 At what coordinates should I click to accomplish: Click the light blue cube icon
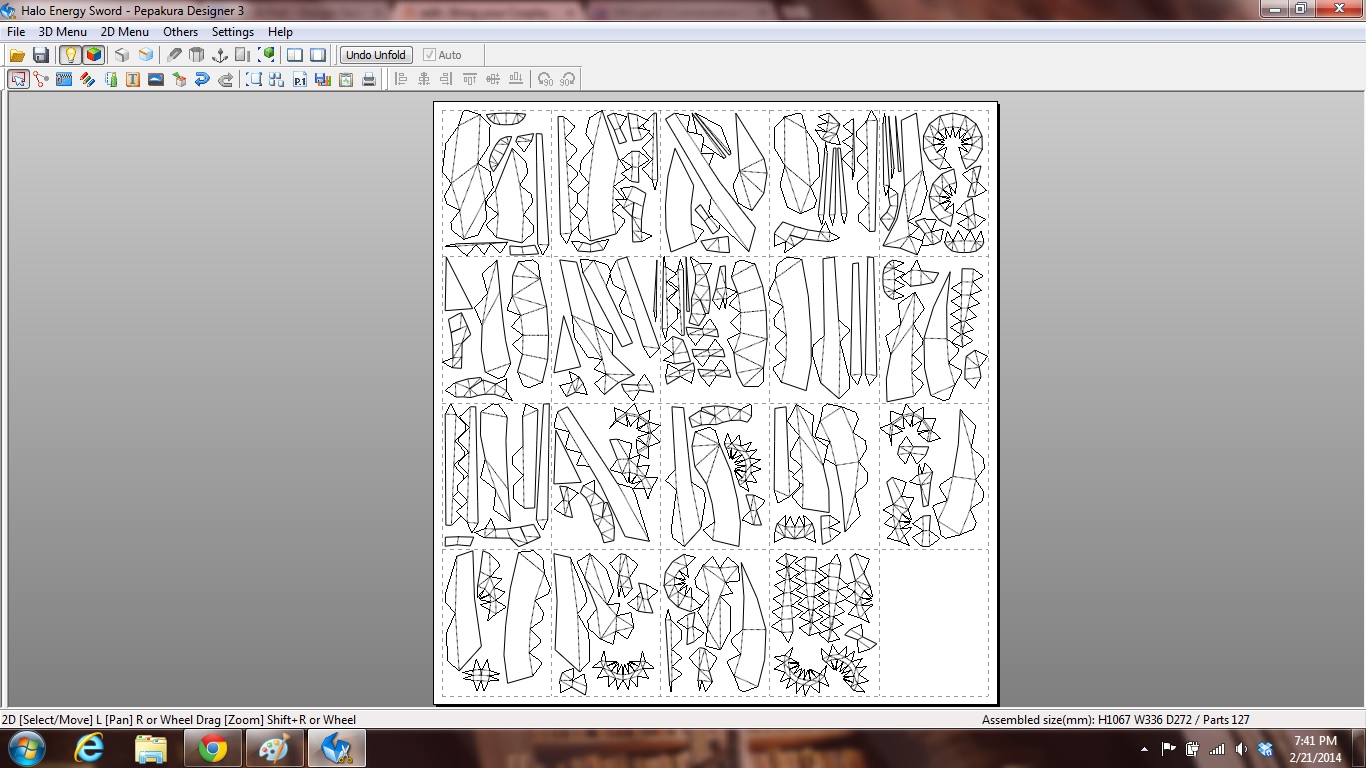coord(146,55)
